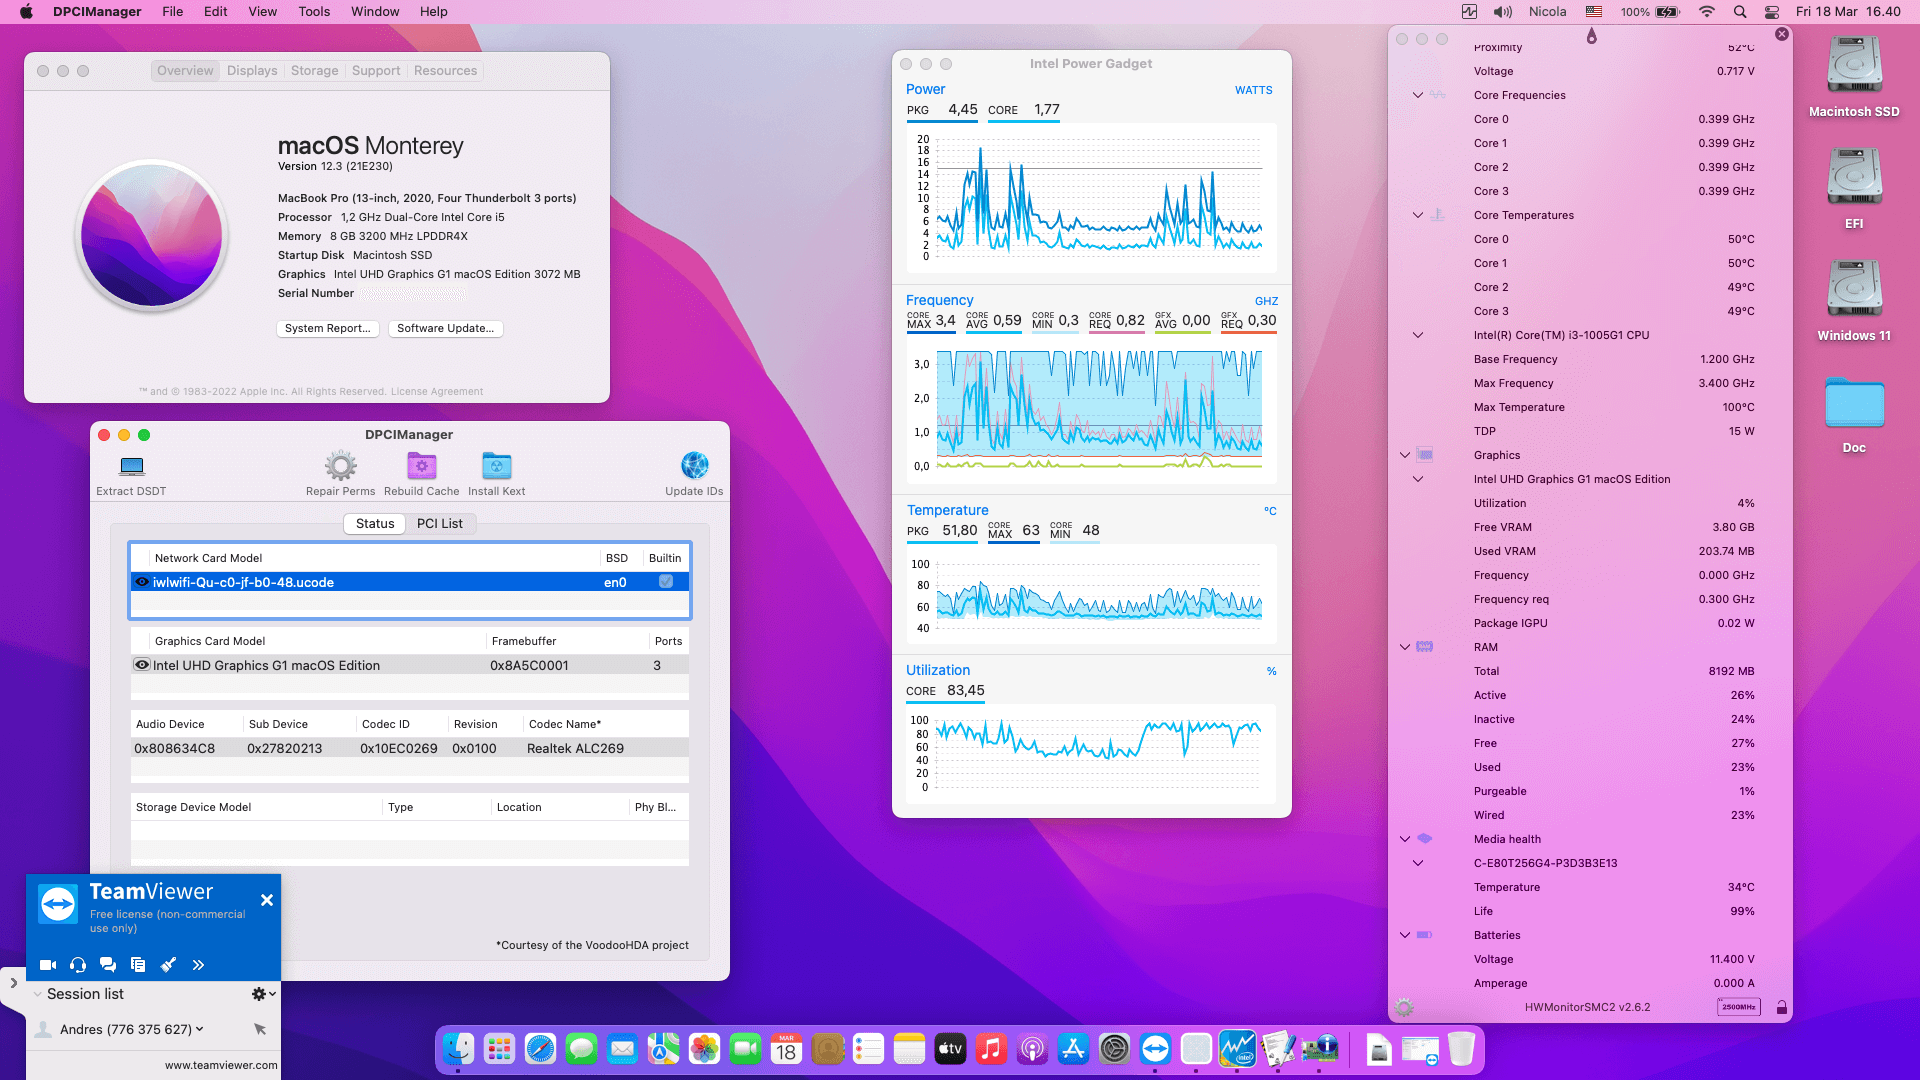Open the EFI desktop volume
This screenshot has width=1920, height=1080.
1854,188
